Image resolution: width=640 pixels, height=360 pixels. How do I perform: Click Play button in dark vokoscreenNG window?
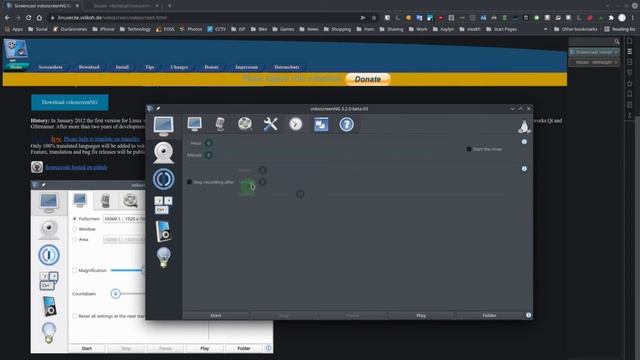[421, 316]
